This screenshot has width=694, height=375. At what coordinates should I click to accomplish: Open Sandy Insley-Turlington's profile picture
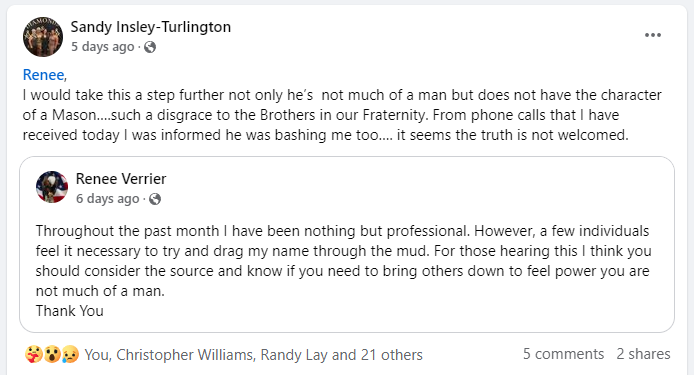click(43, 37)
